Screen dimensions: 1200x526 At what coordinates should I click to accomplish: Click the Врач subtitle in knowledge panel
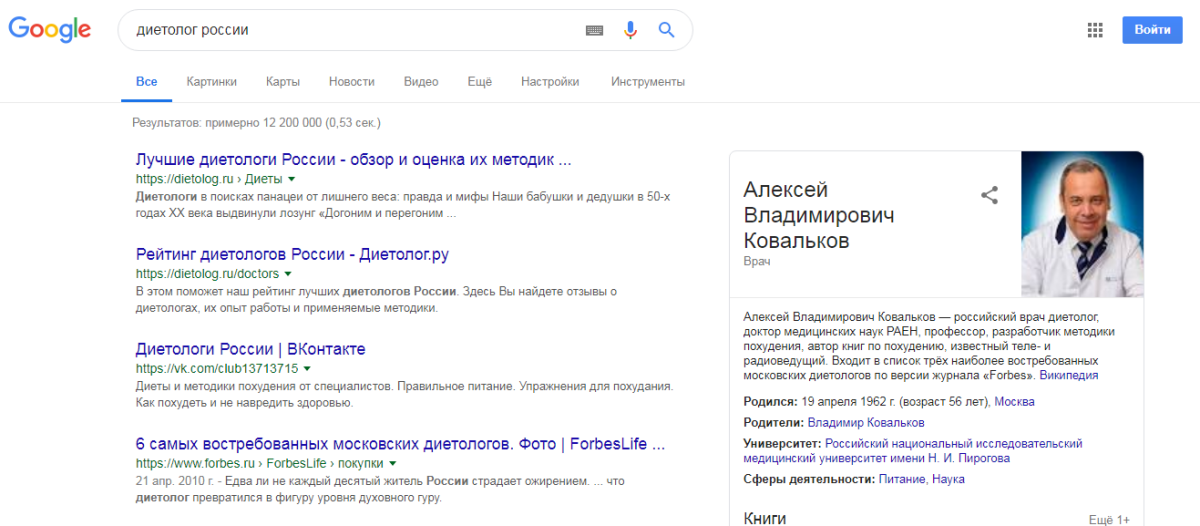click(x=757, y=262)
